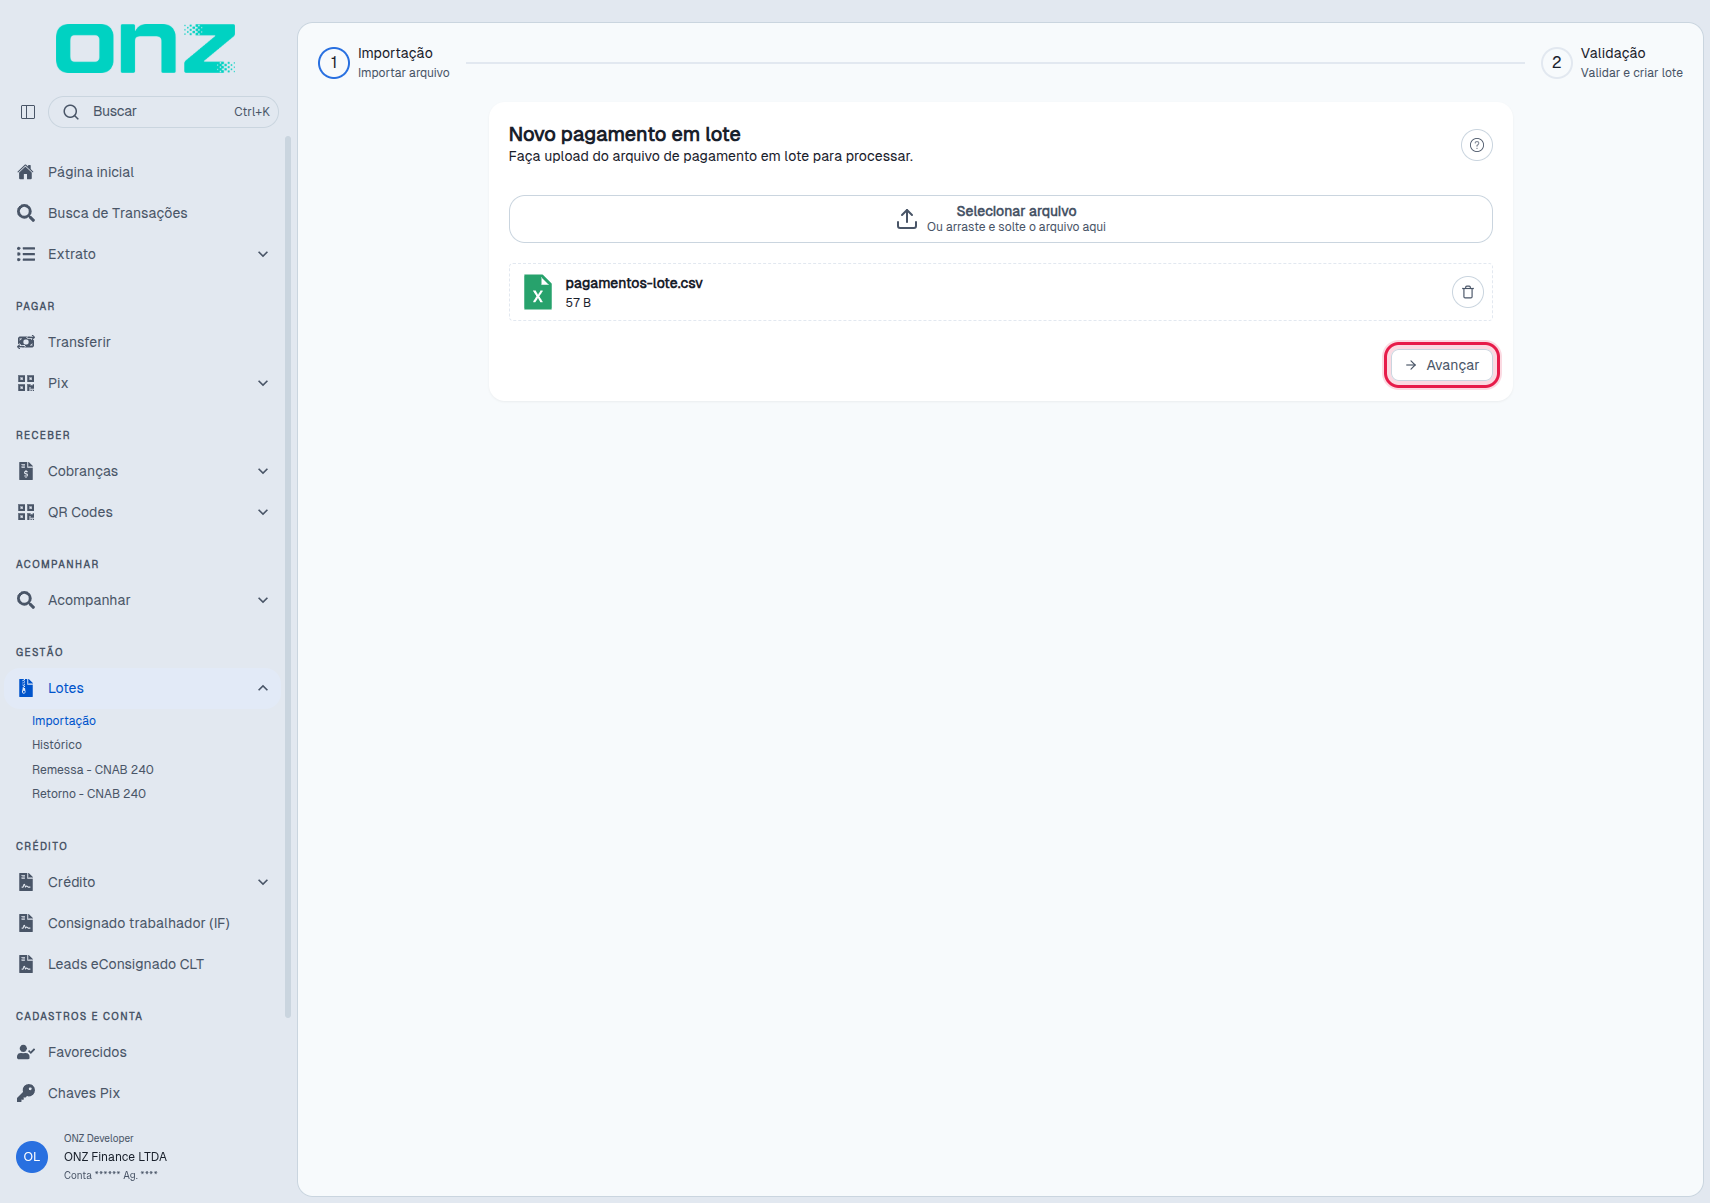The image size is (1710, 1203).
Task: Open the help question mark icon
Action: click(1476, 145)
